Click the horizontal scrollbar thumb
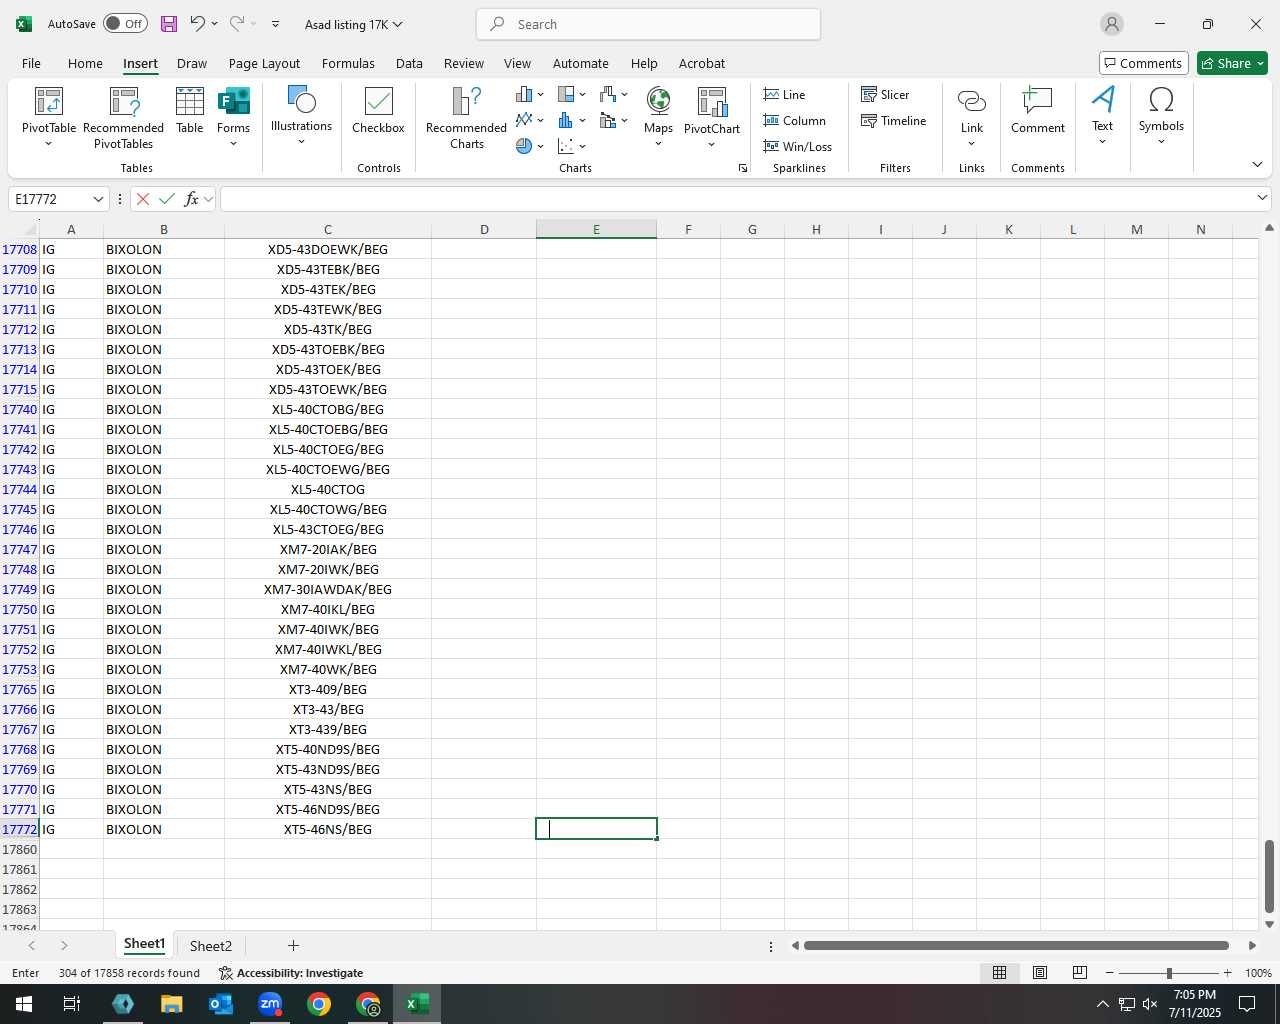The image size is (1280, 1024). coord(1016,945)
